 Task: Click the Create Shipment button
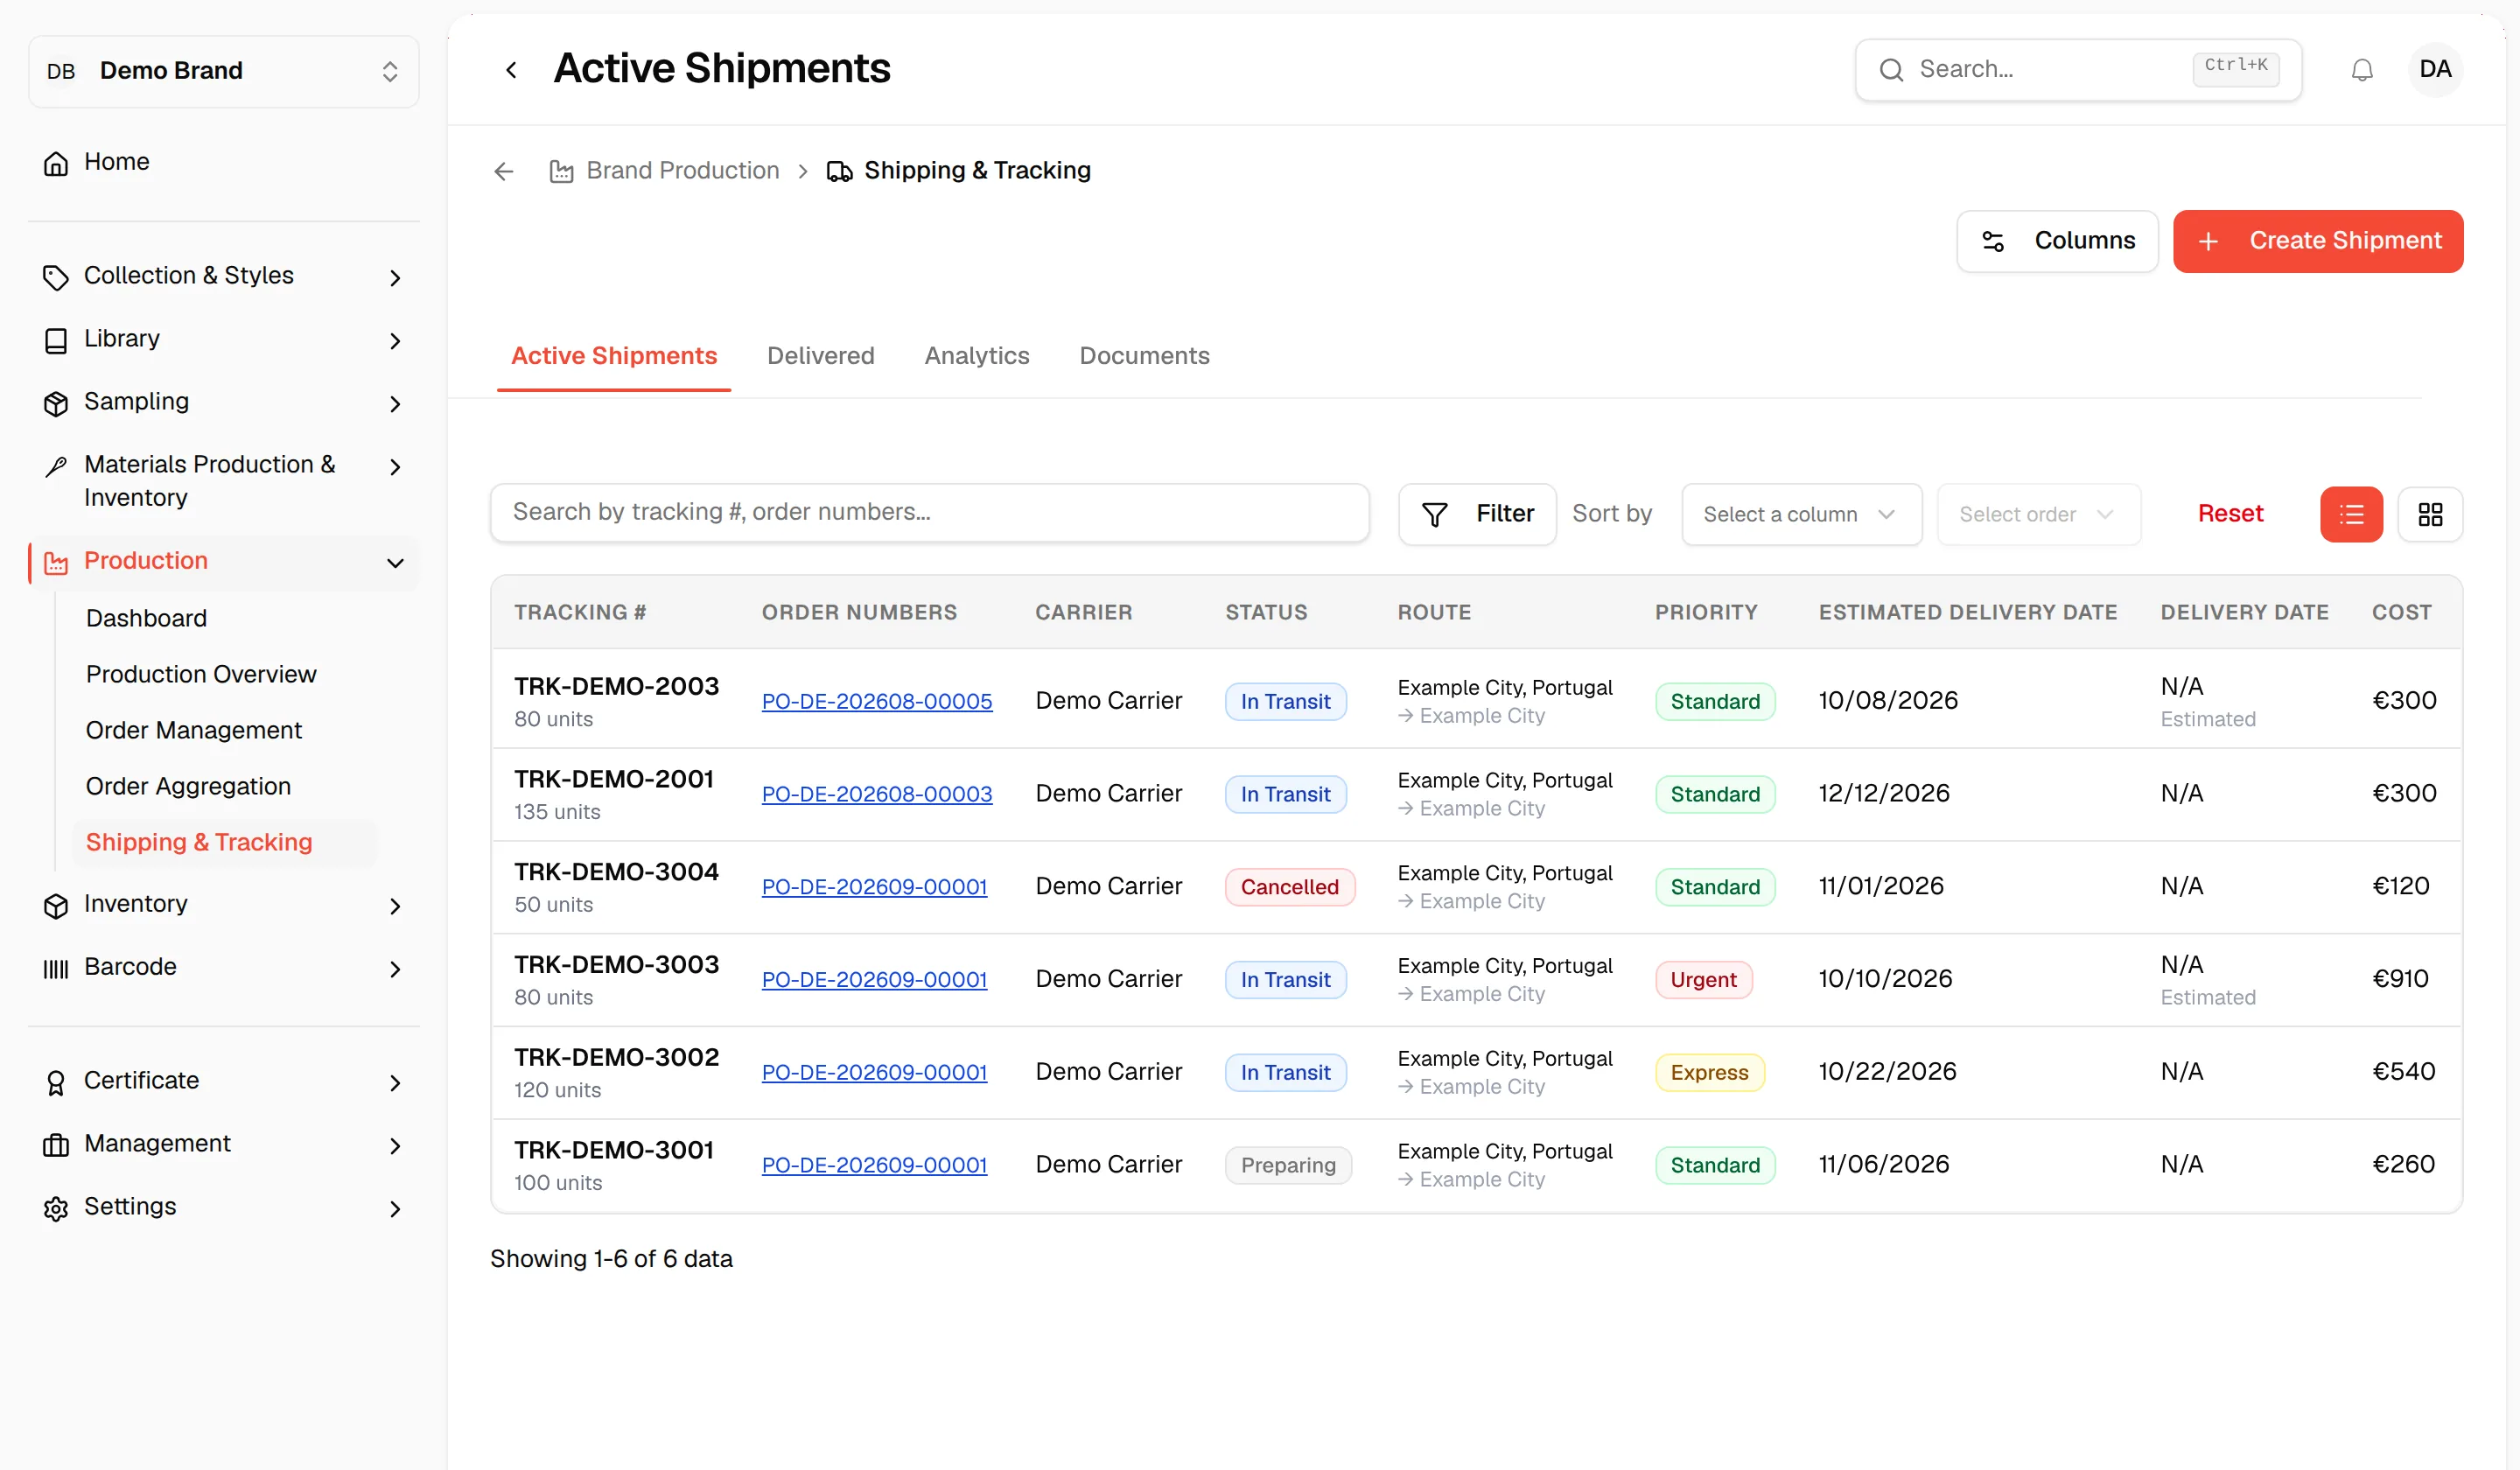coord(2317,241)
